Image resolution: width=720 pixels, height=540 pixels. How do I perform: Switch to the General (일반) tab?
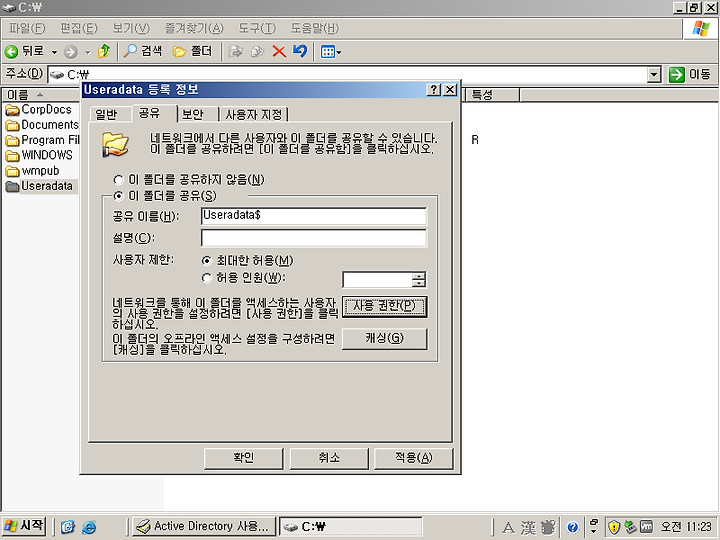pos(107,114)
